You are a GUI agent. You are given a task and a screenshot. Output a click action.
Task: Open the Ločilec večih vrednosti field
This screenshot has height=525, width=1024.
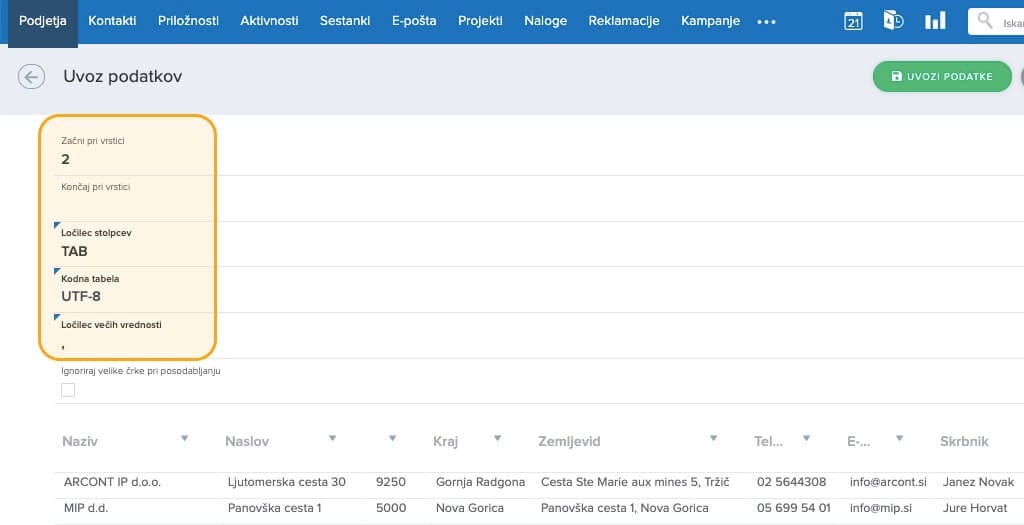pyautogui.click(x=539, y=336)
